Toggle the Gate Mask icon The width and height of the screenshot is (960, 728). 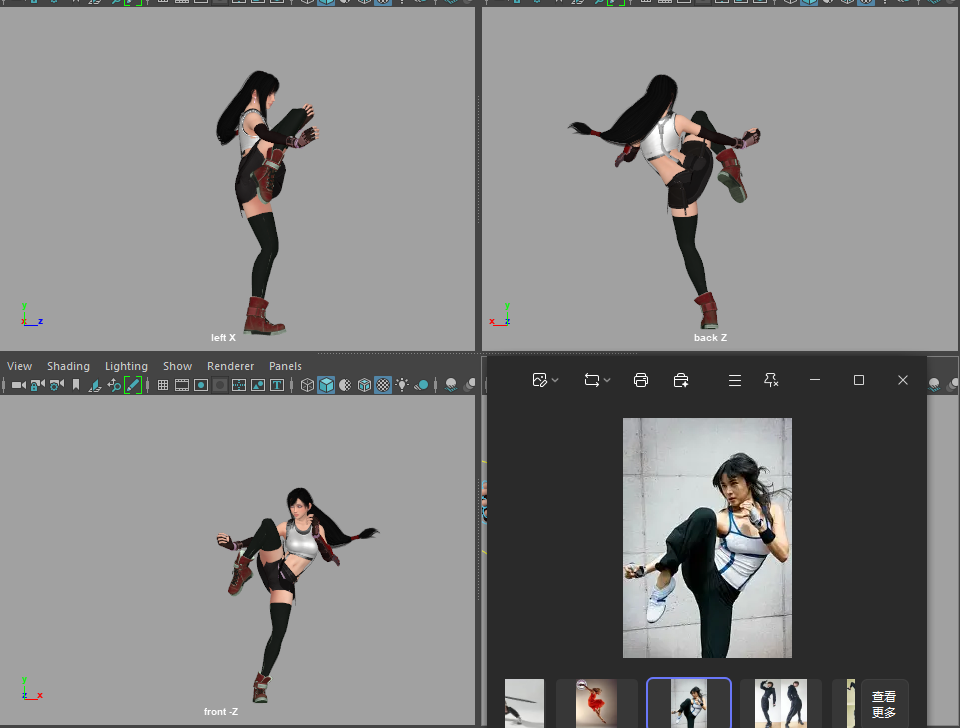[220, 385]
